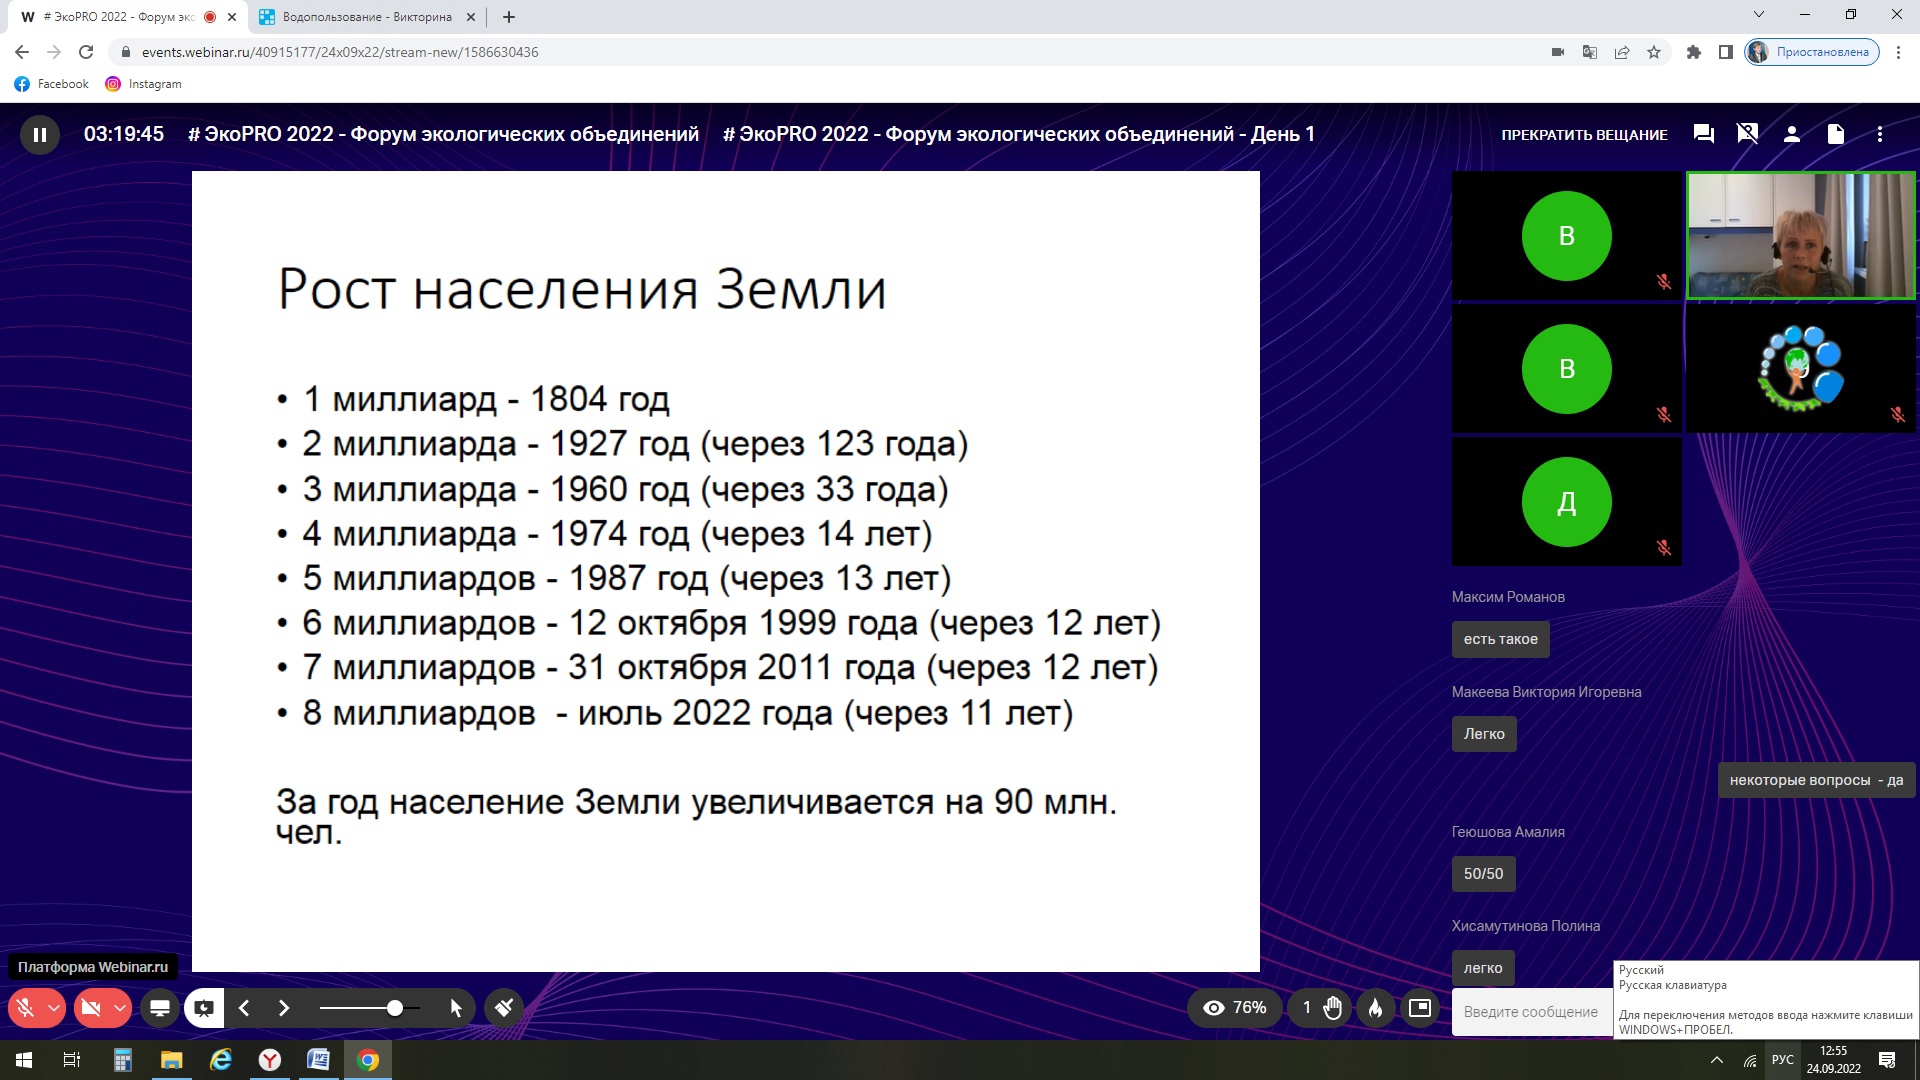
Task: Unmute the microphone
Action: point(26,1008)
